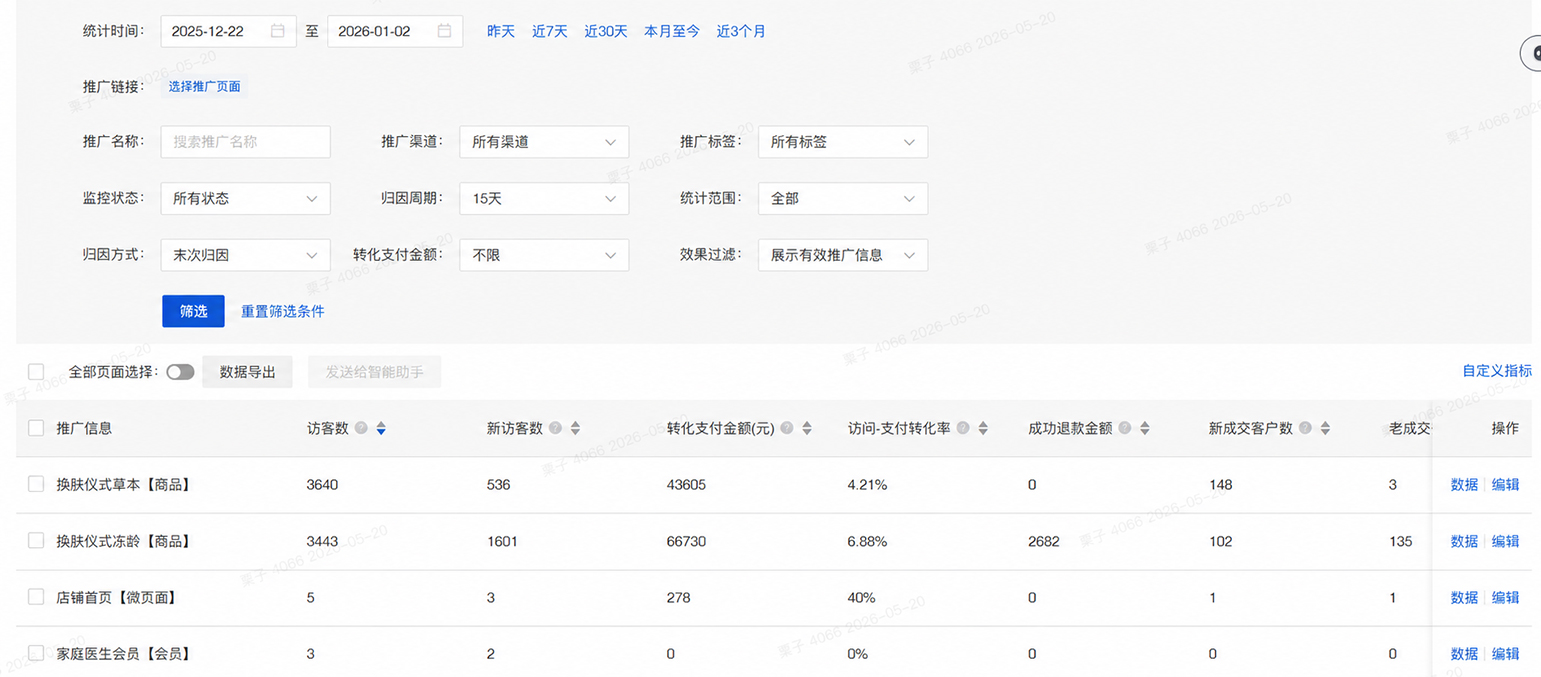
Task: Open the start date calendar picker icon
Action: (277, 31)
